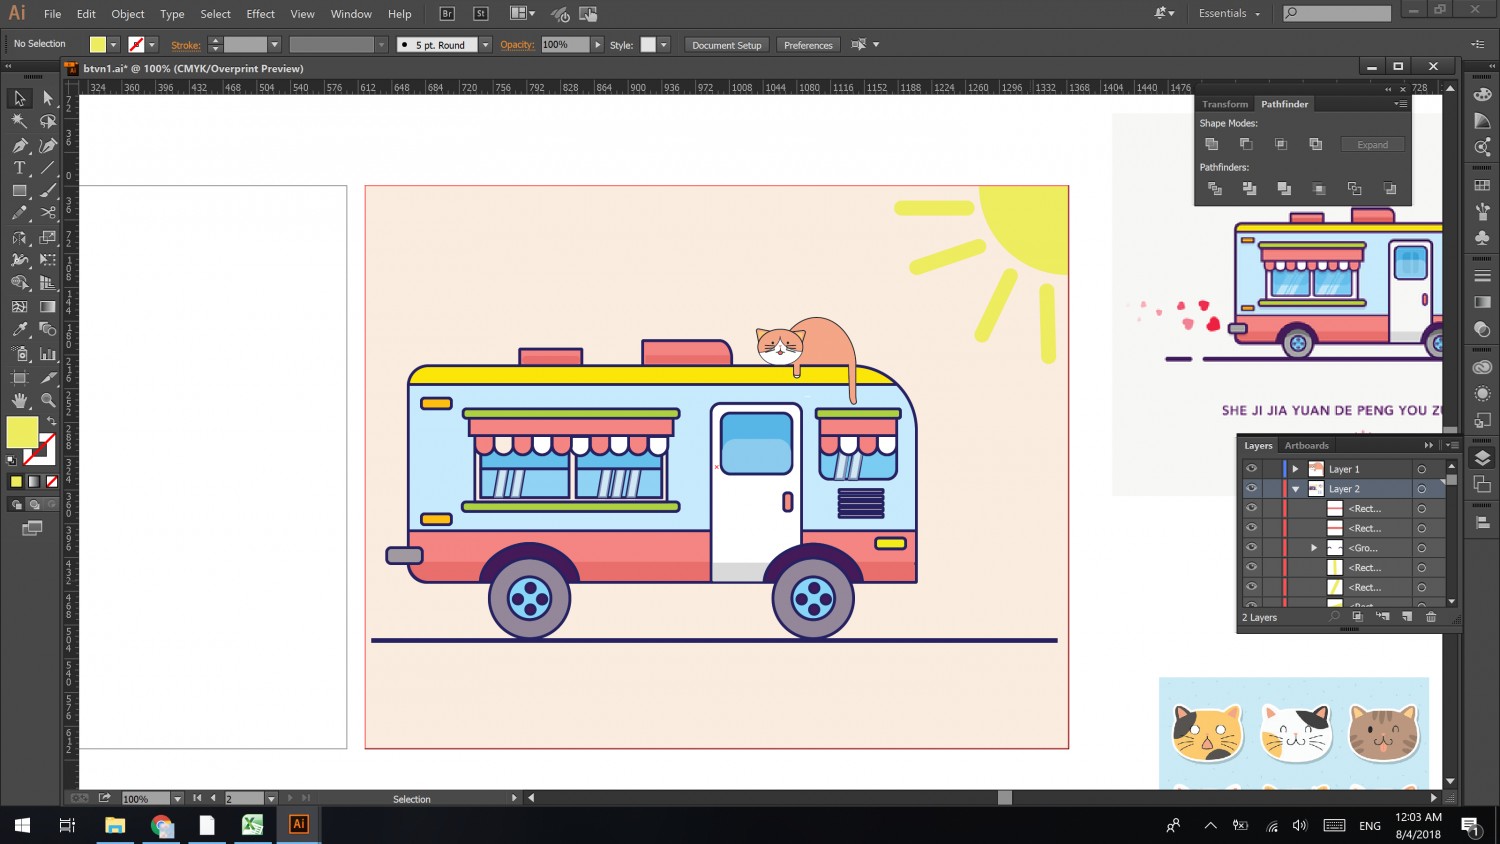Open the Essentials workspace dropdown
Viewport: 1500px width, 844px height.
pos(1229,14)
